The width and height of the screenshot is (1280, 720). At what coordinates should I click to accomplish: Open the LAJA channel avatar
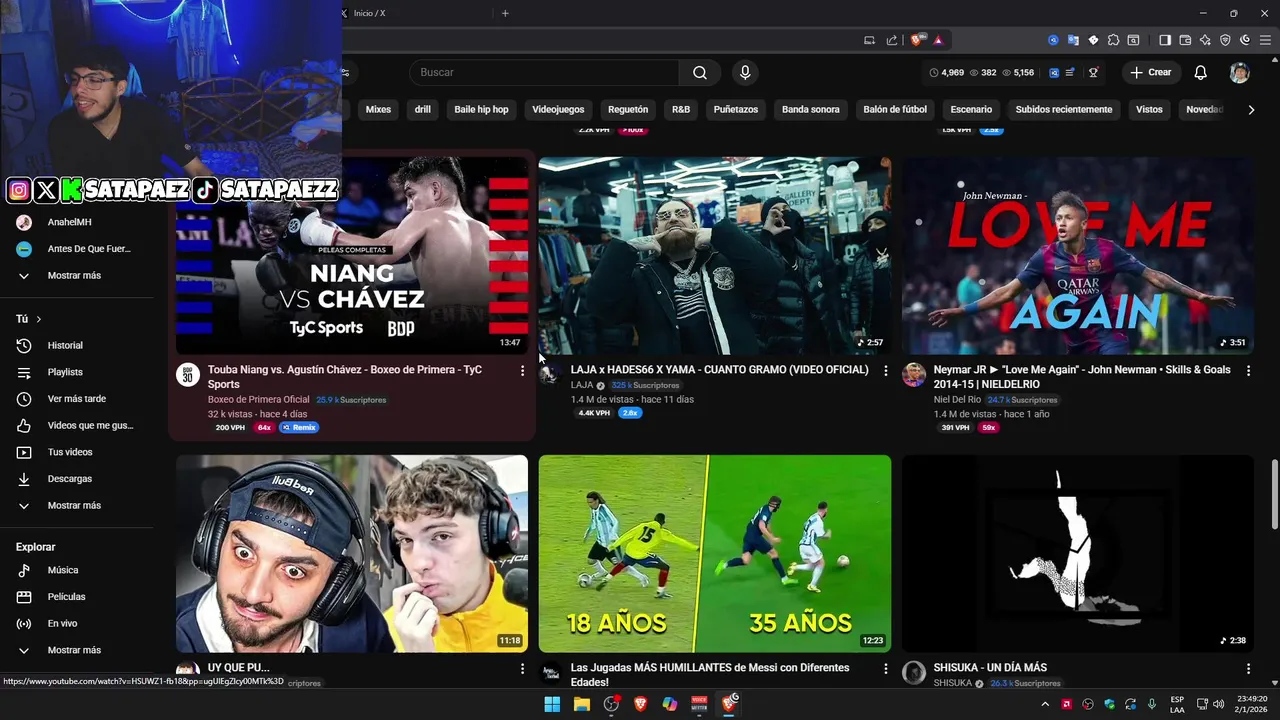pos(549,374)
